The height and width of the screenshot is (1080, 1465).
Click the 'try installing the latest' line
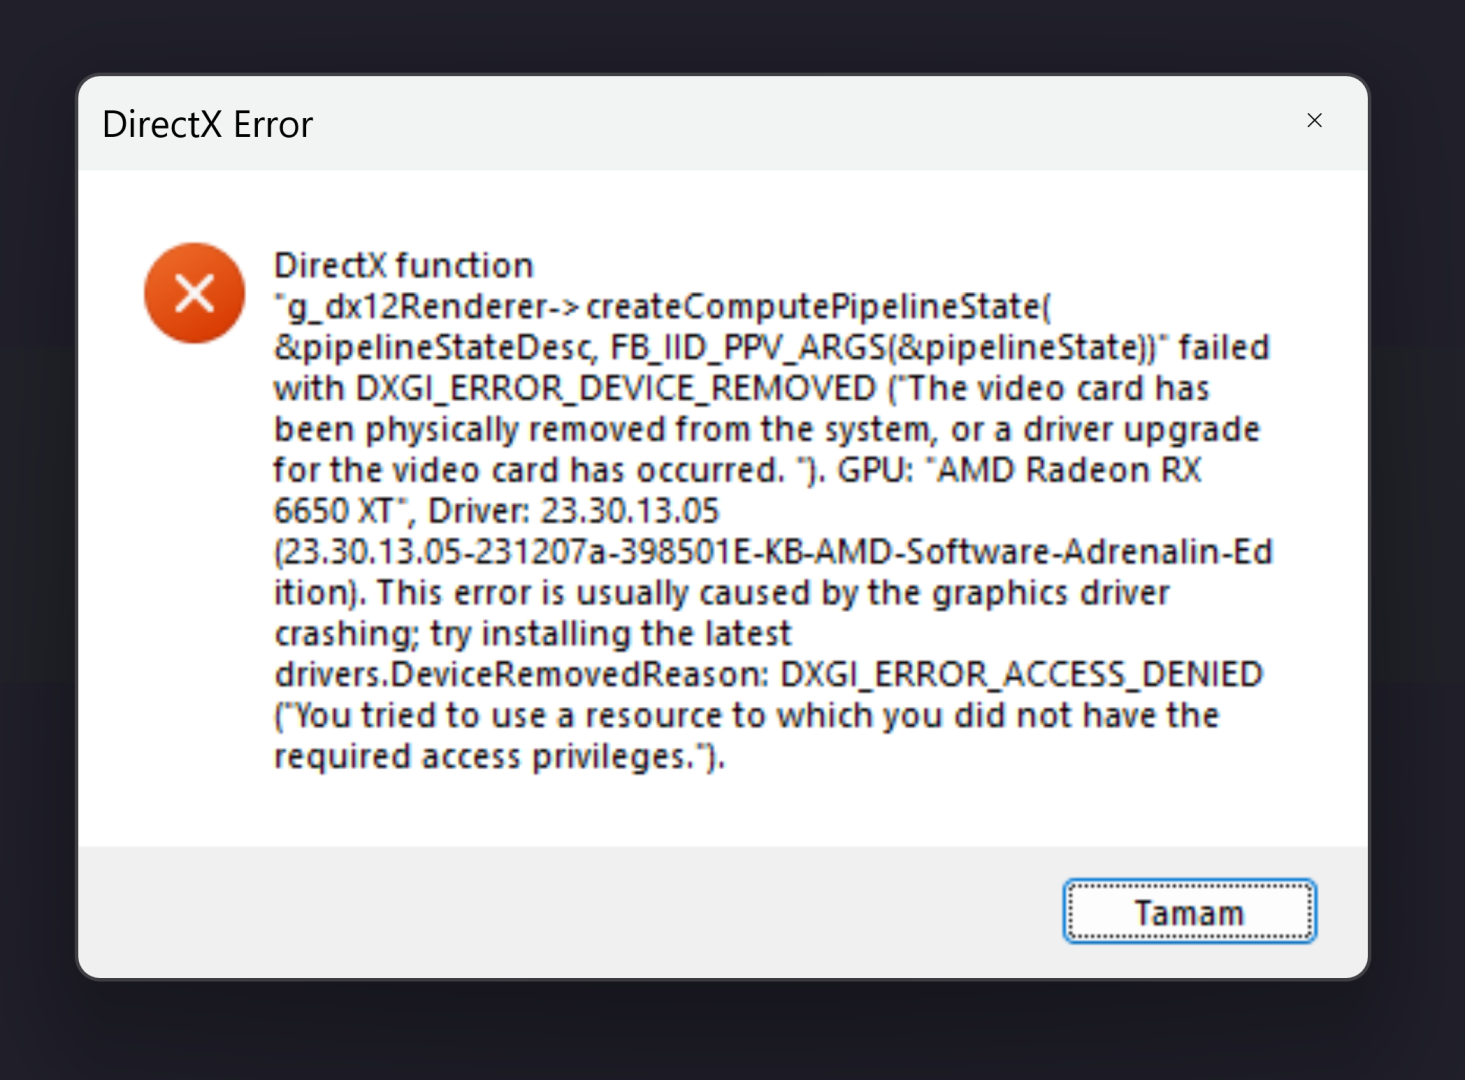pos(533,634)
